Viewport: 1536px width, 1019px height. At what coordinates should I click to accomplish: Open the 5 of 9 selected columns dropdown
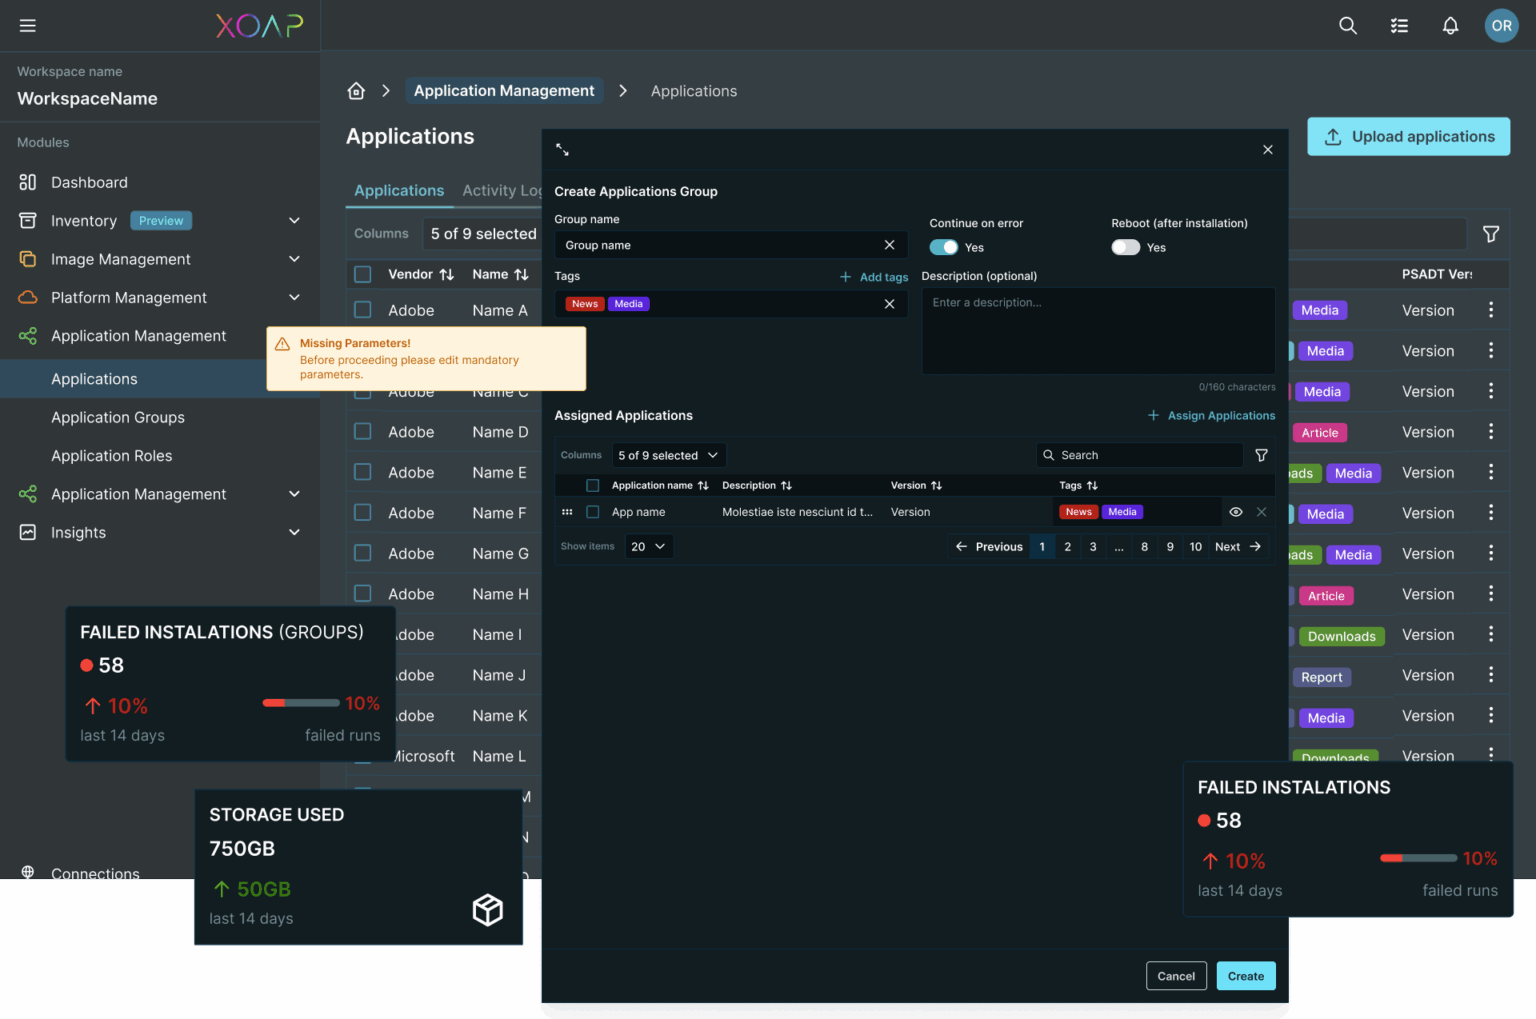pos(668,454)
